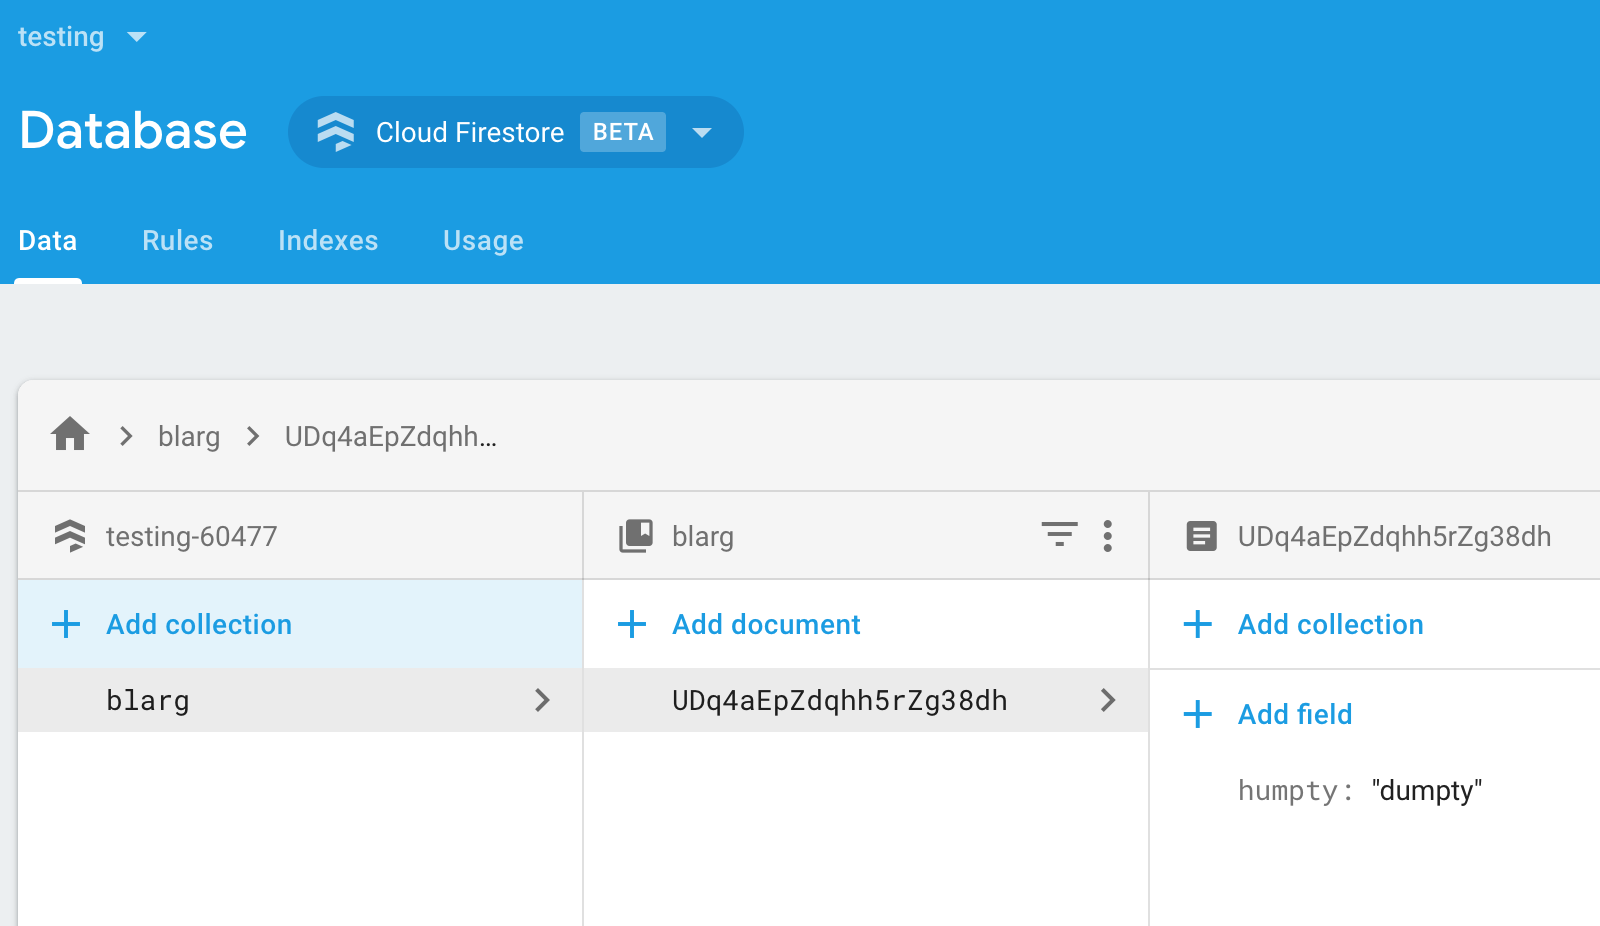Screen dimensions: 1600x926
Task: Expand the blarg collection chevron arrow
Action: pyautogui.click(x=542, y=700)
